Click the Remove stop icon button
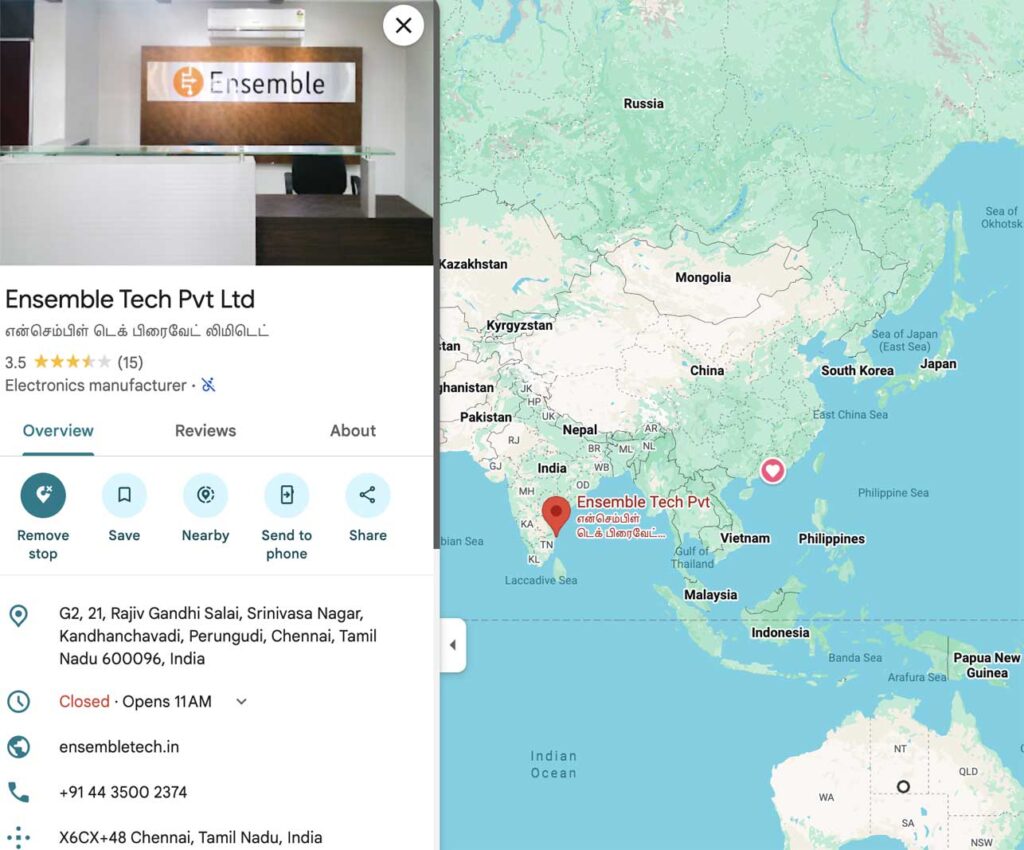This screenshot has height=850, width=1024. [43, 495]
